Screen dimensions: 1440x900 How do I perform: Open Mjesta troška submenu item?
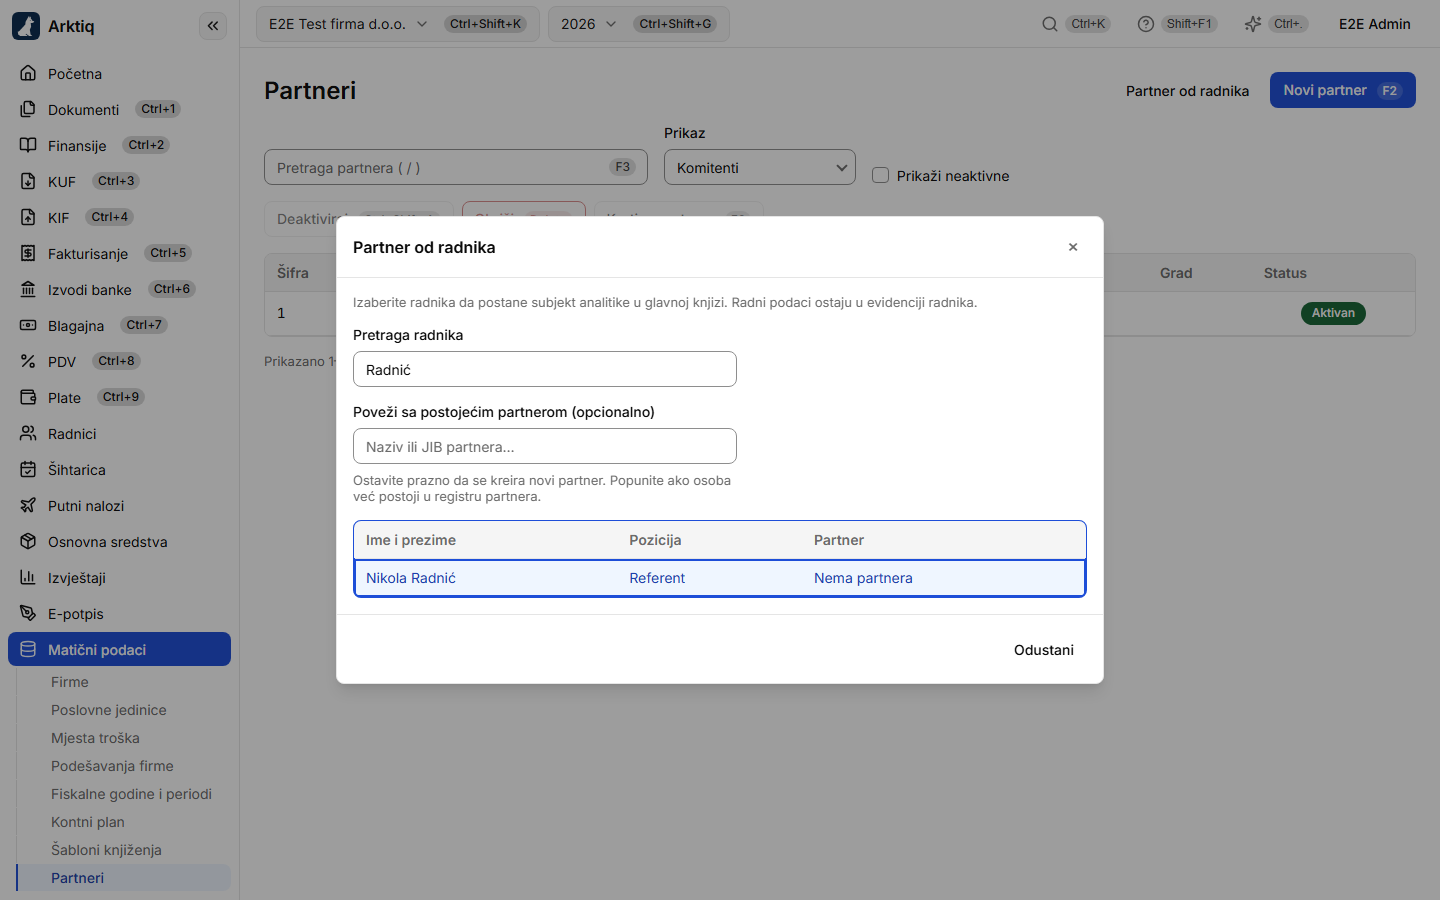[x=95, y=738]
